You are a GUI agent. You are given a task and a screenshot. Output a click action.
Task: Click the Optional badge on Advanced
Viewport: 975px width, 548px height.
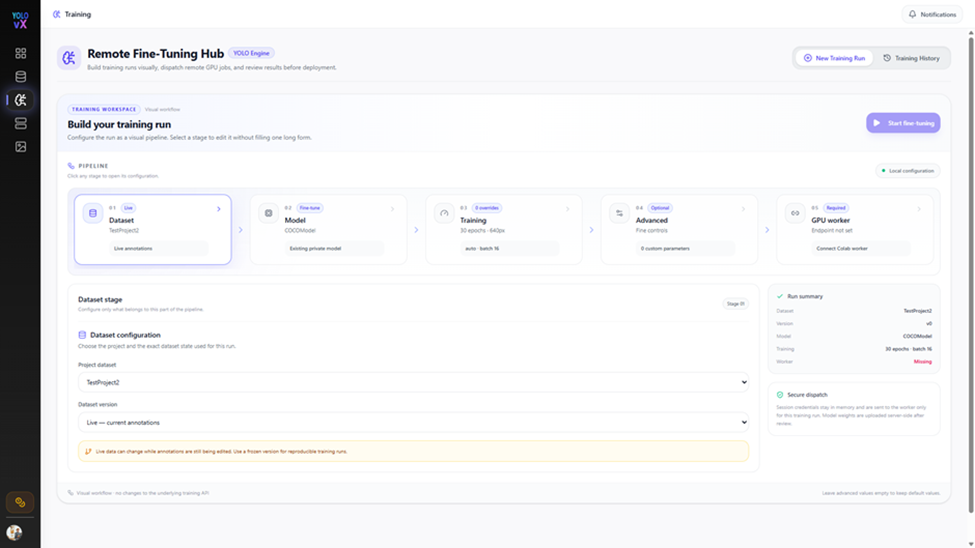pyautogui.click(x=660, y=208)
